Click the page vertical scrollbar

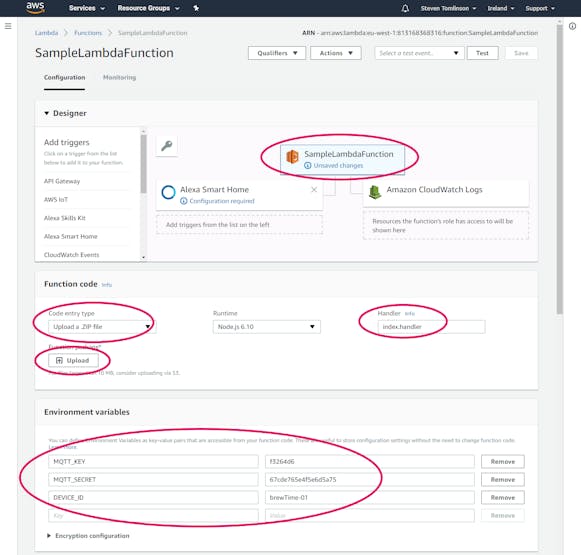pyautogui.click(x=560, y=170)
